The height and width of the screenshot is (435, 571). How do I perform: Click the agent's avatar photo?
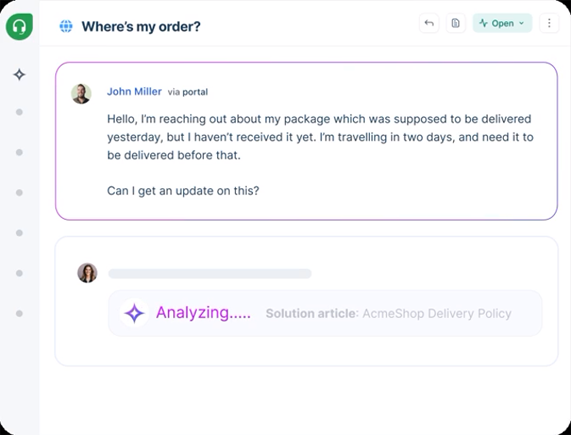tap(87, 273)
